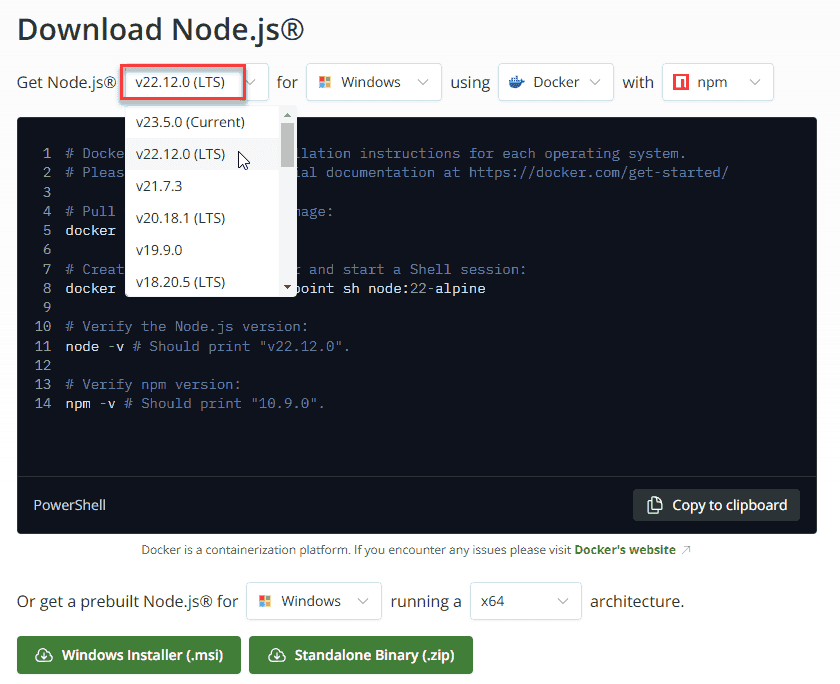The width and height of the screenshot is (840, 684).
Task: Click the download cloud icon on Standalone Binary button
Action: tap(276, 655)
